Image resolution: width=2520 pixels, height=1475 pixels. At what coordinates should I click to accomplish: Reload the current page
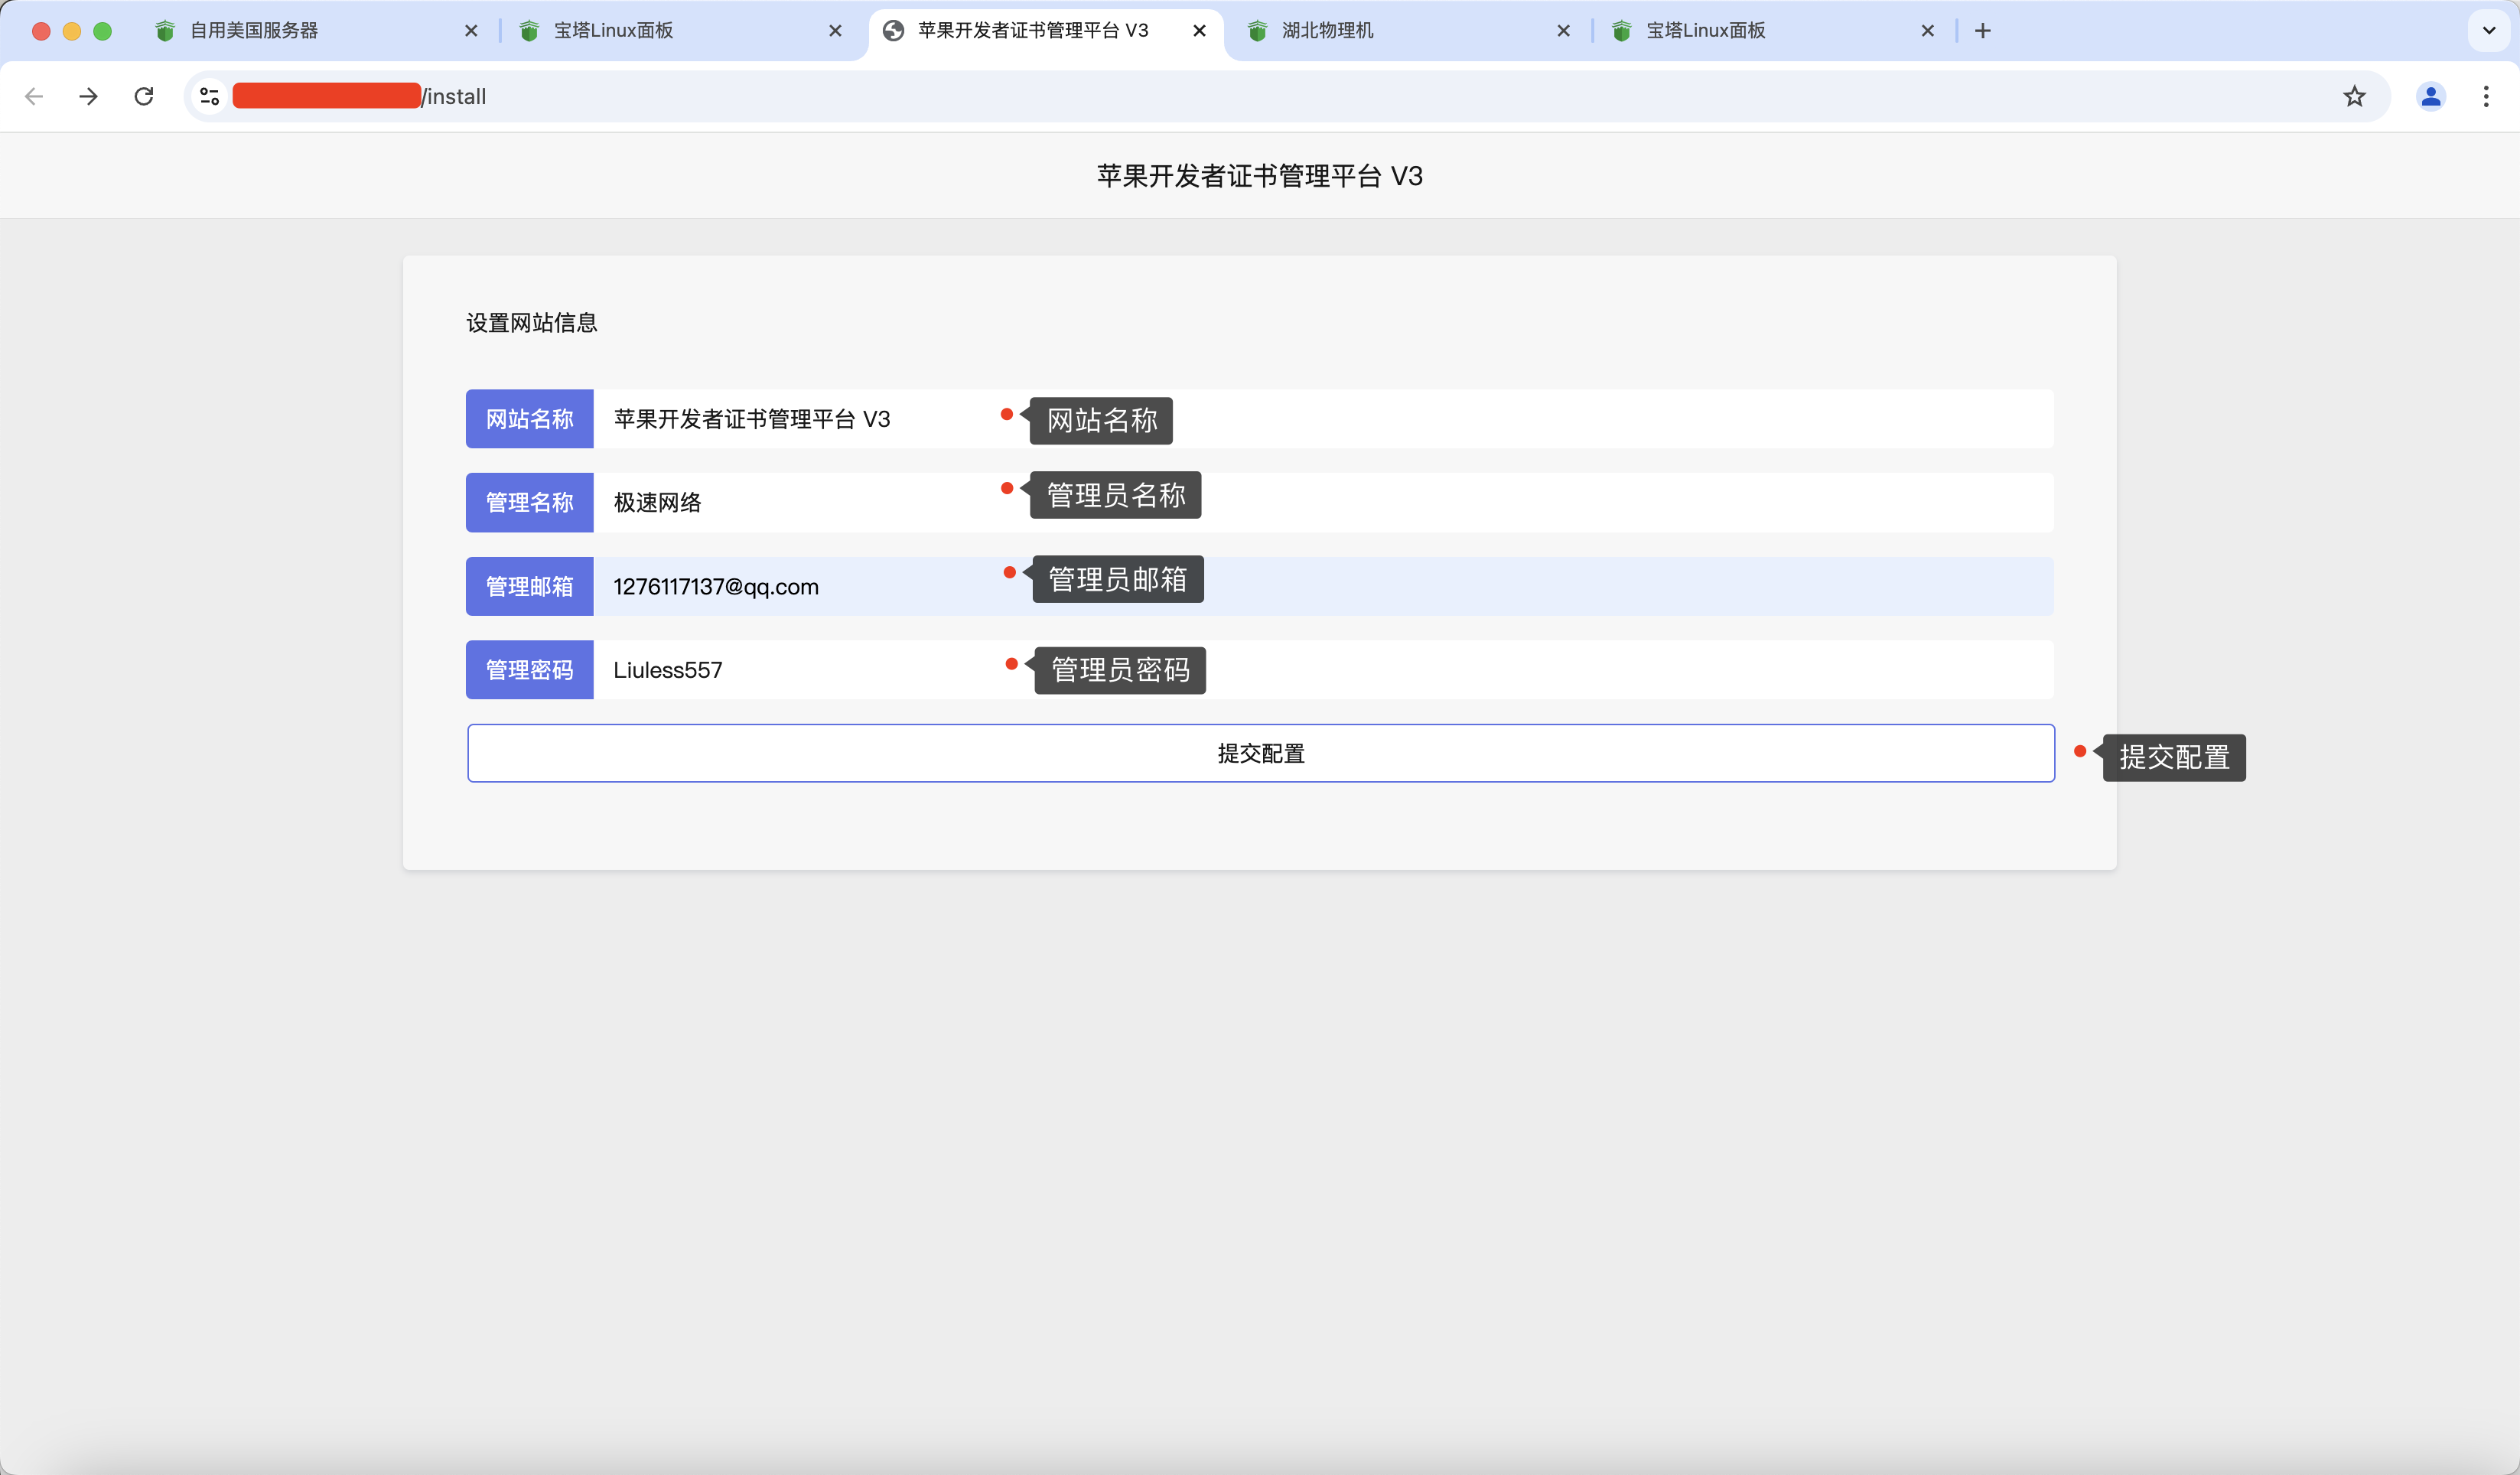(144, 96)
